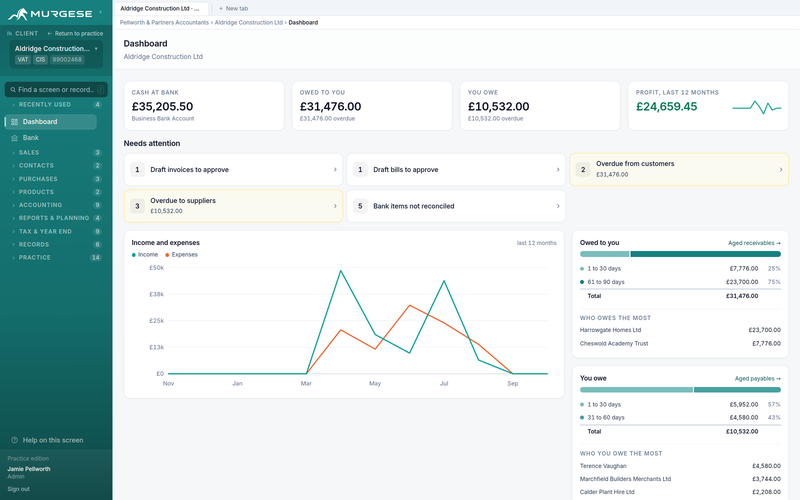Click the Income legend dot

pyautogui.click(x=134, y=255)
